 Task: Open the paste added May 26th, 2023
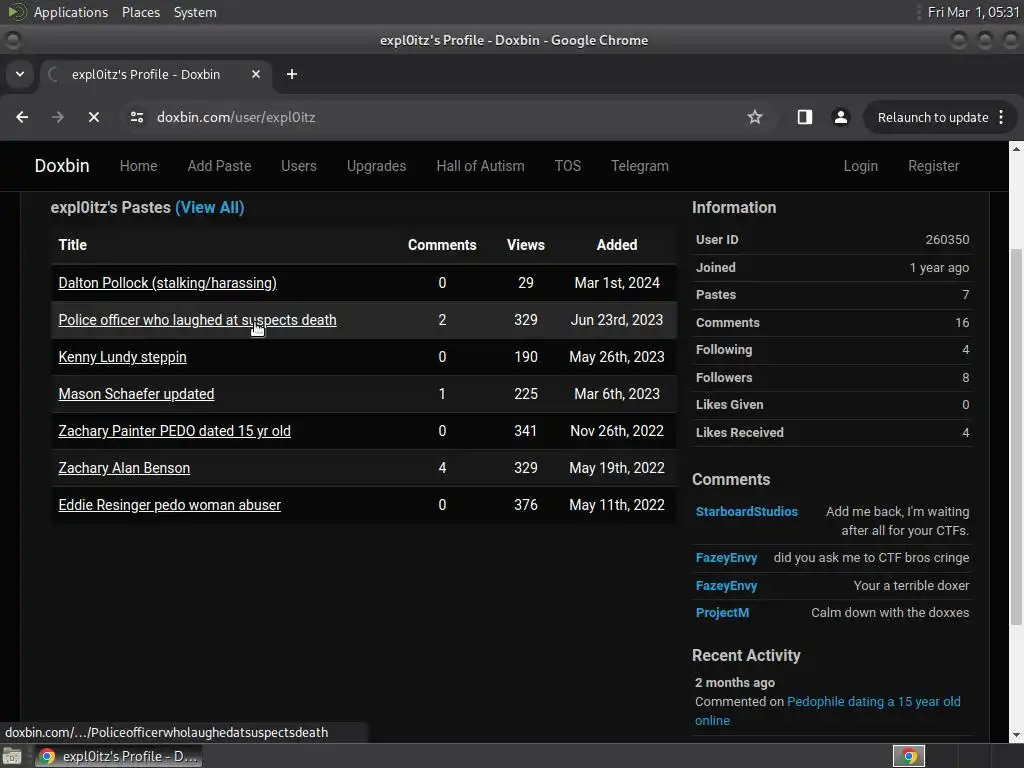click(x=122, y=357)
